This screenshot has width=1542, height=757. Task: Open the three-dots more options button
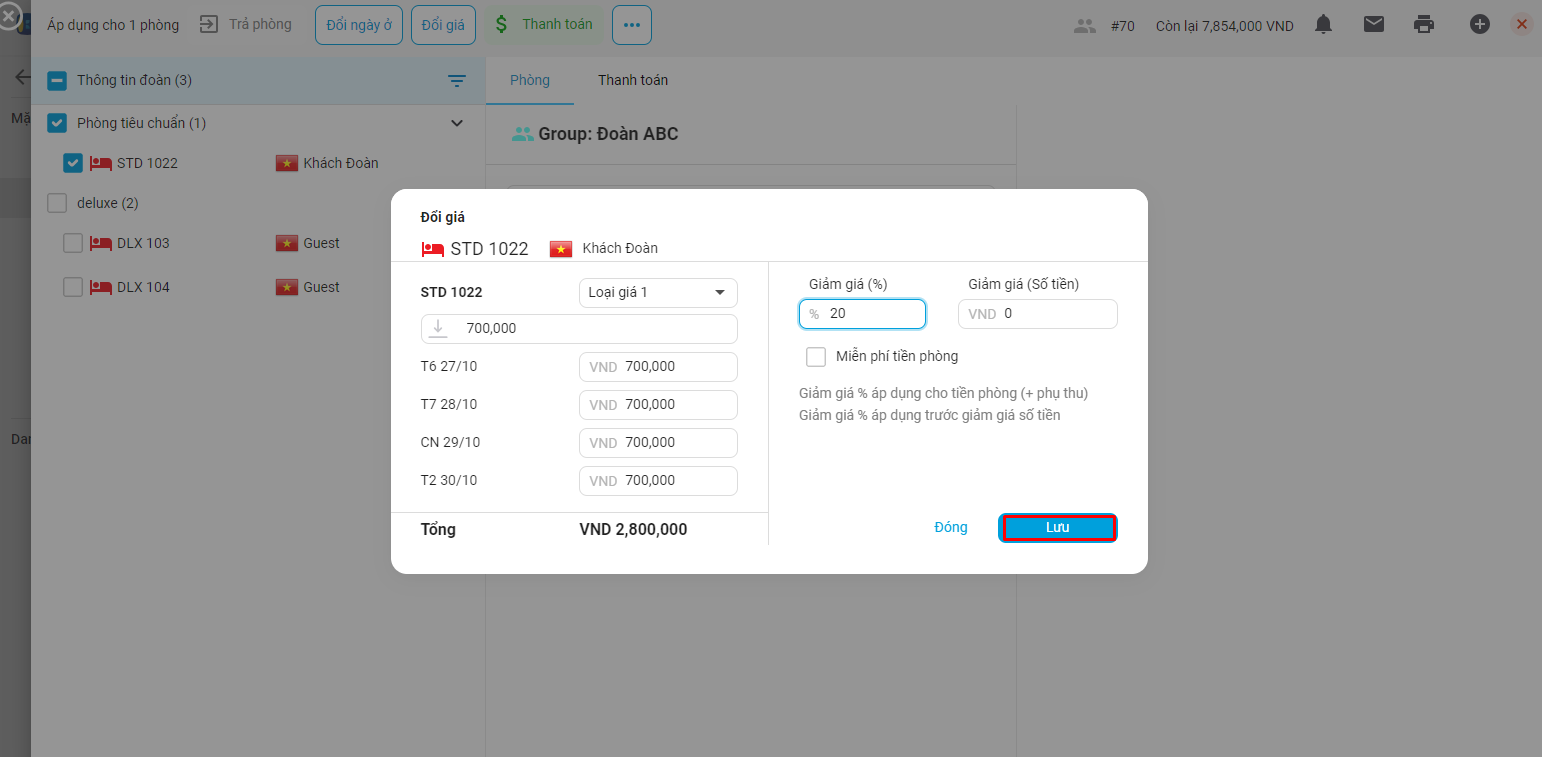coord(631,25)
